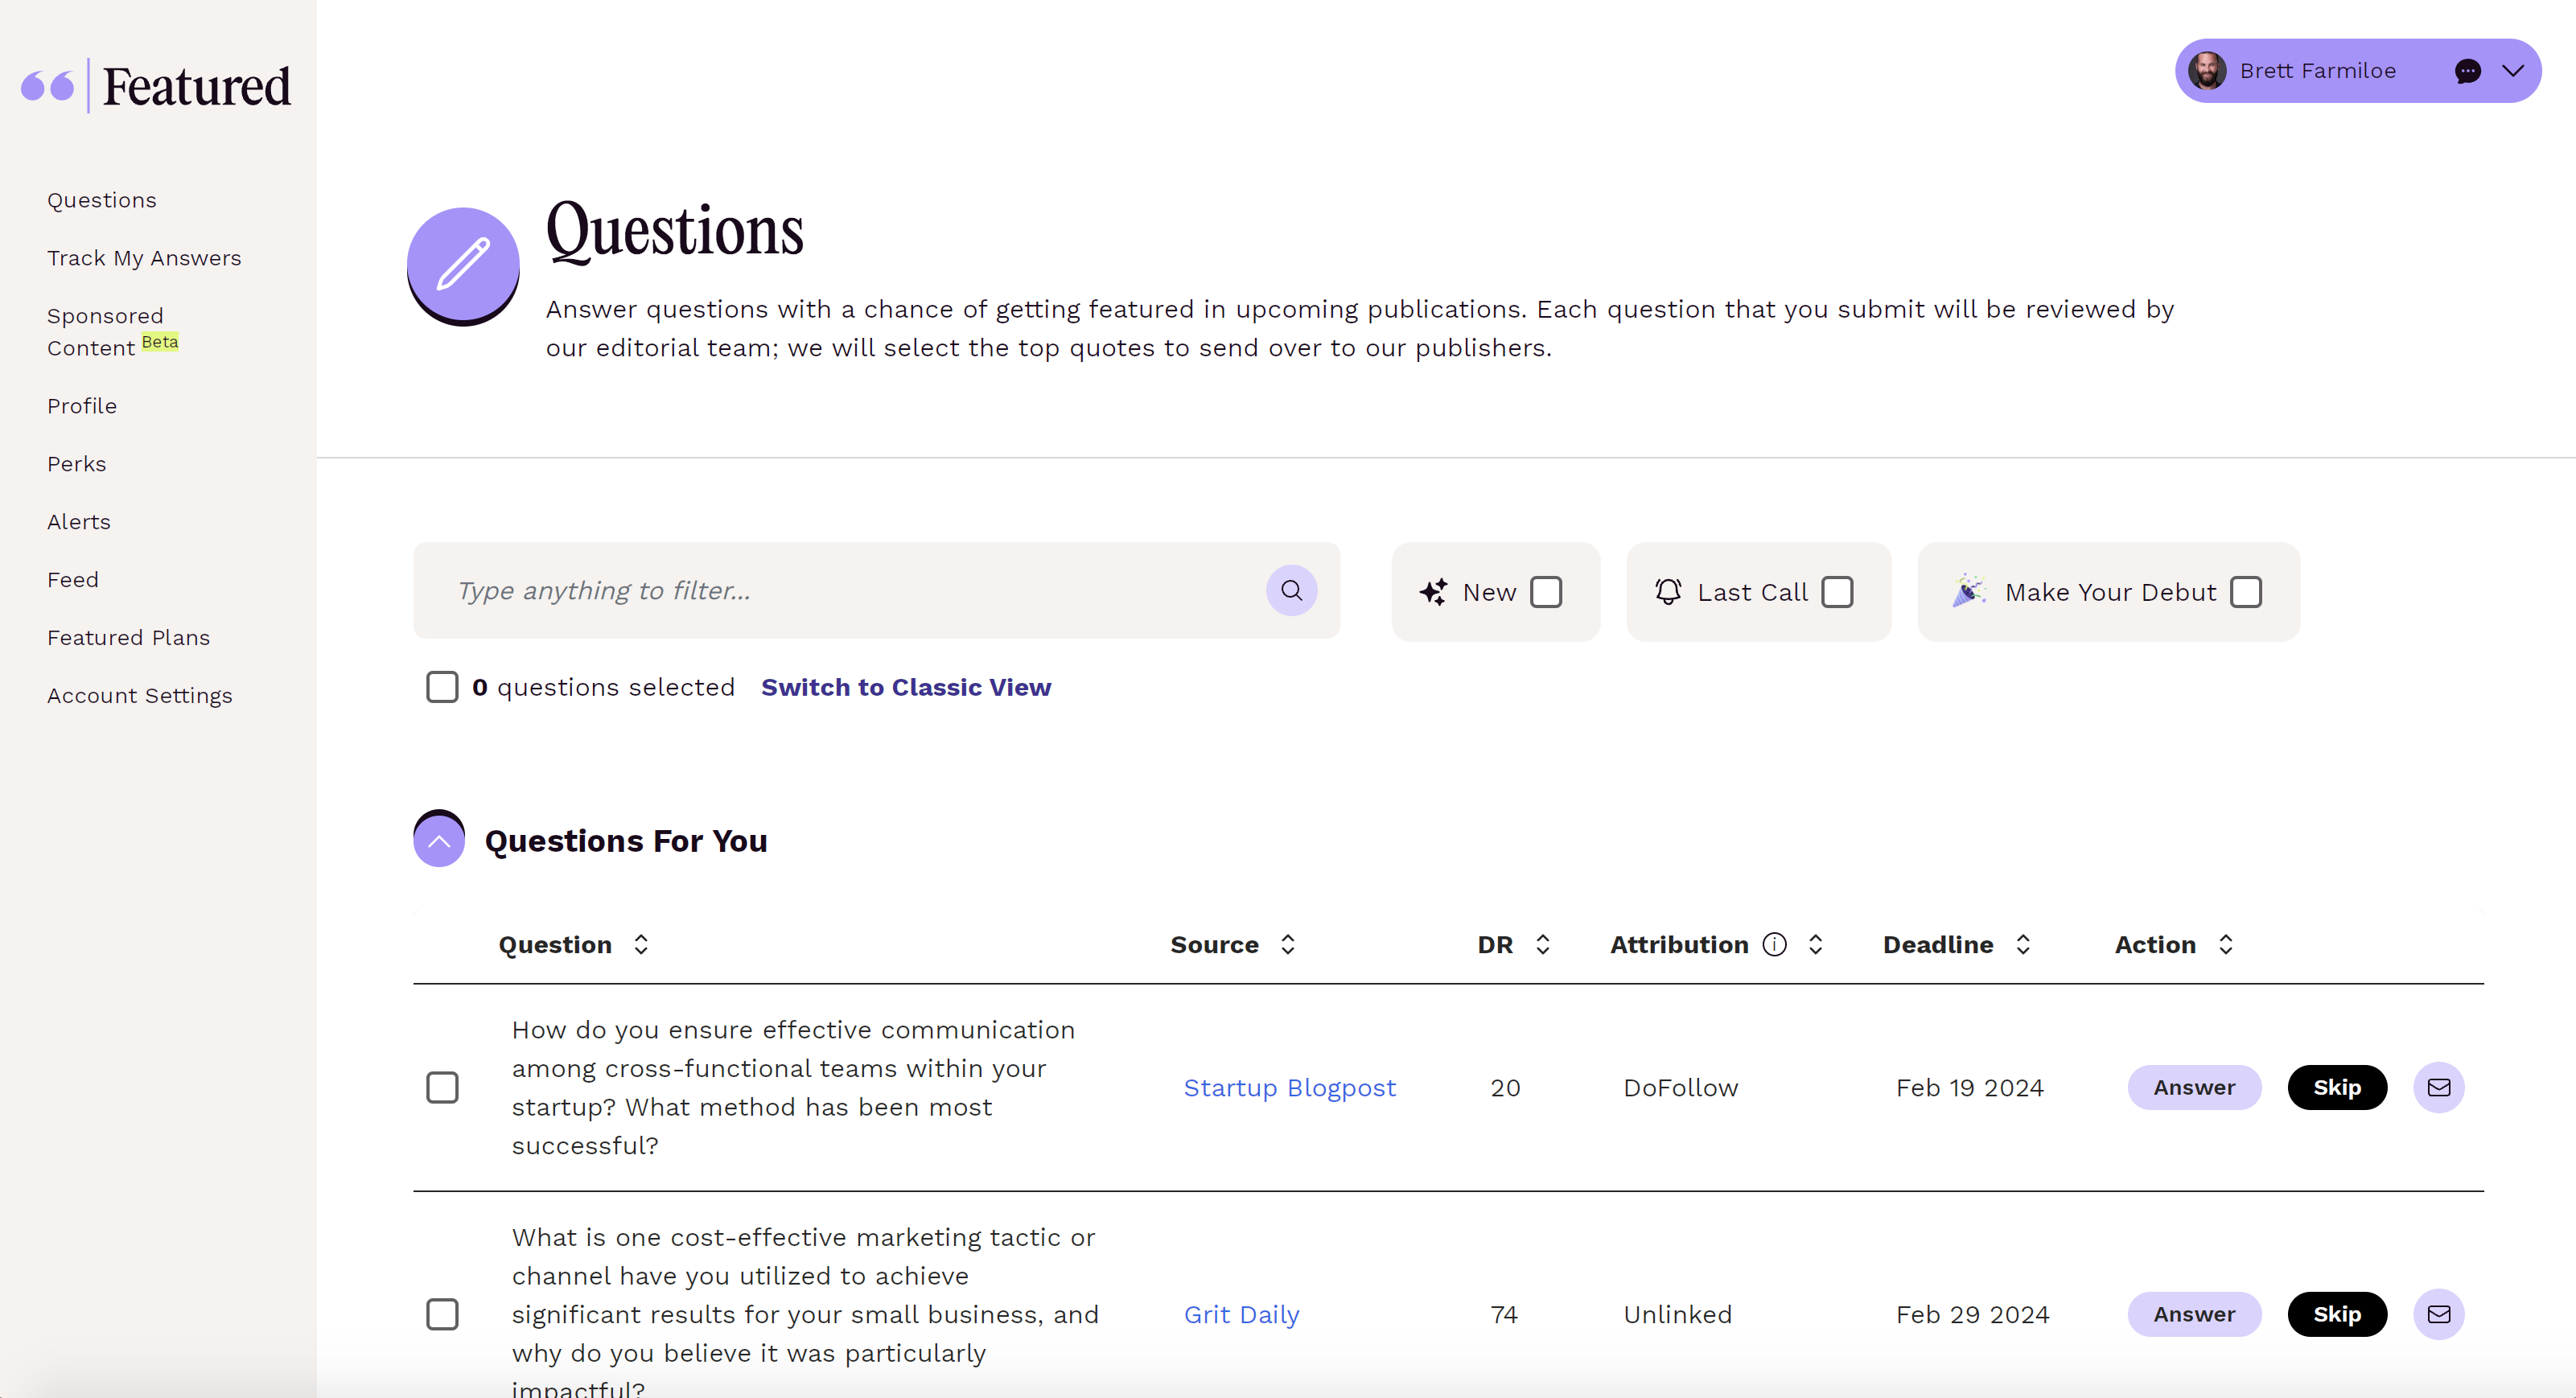Click the DR value 74
The height and width of the screenshot is (1398, 2576).
[1504, 1314]
